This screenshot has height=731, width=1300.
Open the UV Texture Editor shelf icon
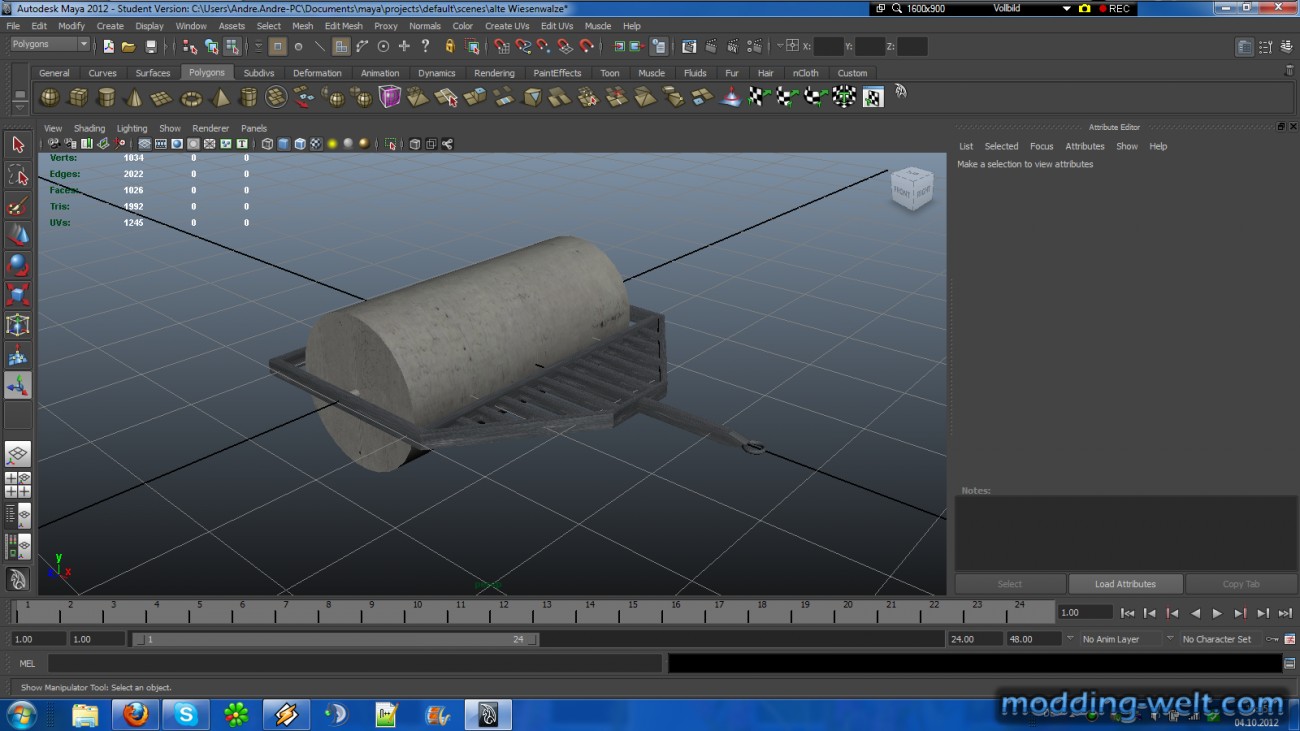coord(873,97)
